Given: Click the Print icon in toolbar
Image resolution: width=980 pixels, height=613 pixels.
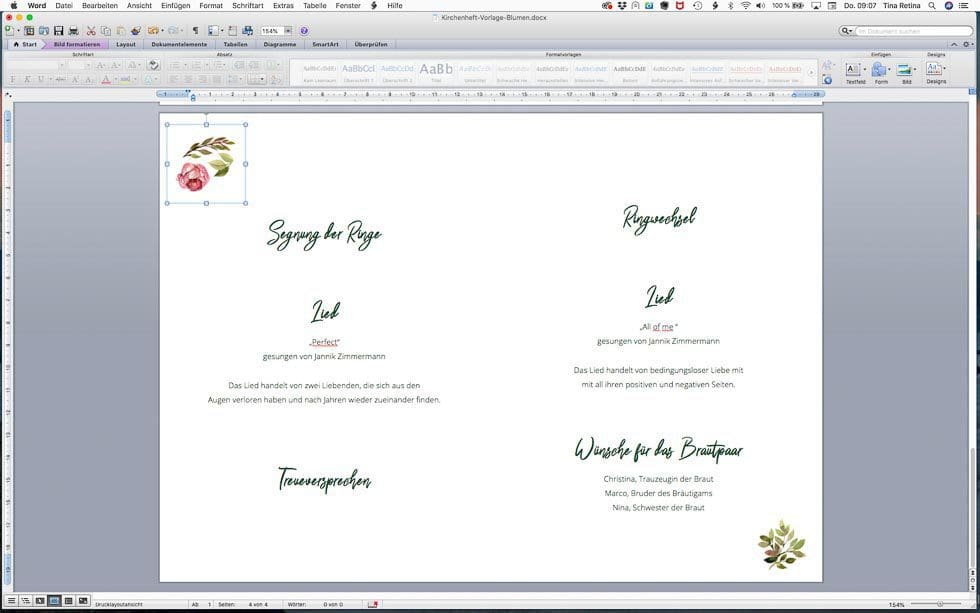Looking at the screenshot, I should [x=73, y=31].
